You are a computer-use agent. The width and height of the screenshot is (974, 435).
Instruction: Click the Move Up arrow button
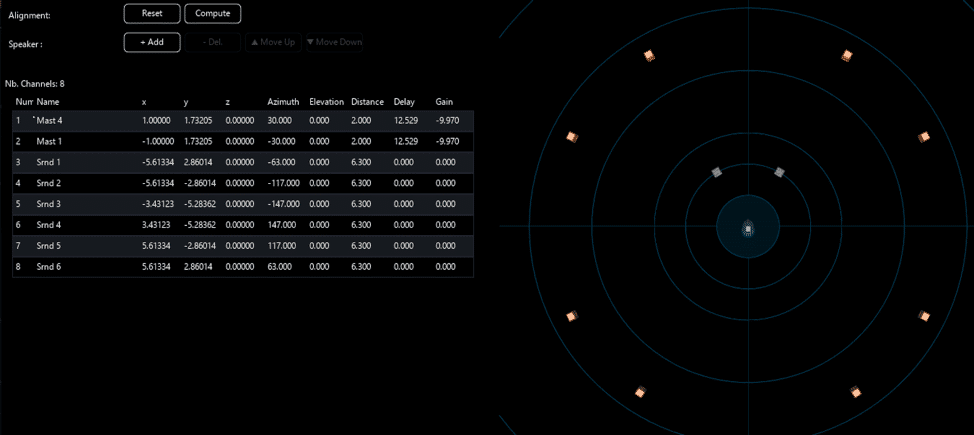pos(272,42)
